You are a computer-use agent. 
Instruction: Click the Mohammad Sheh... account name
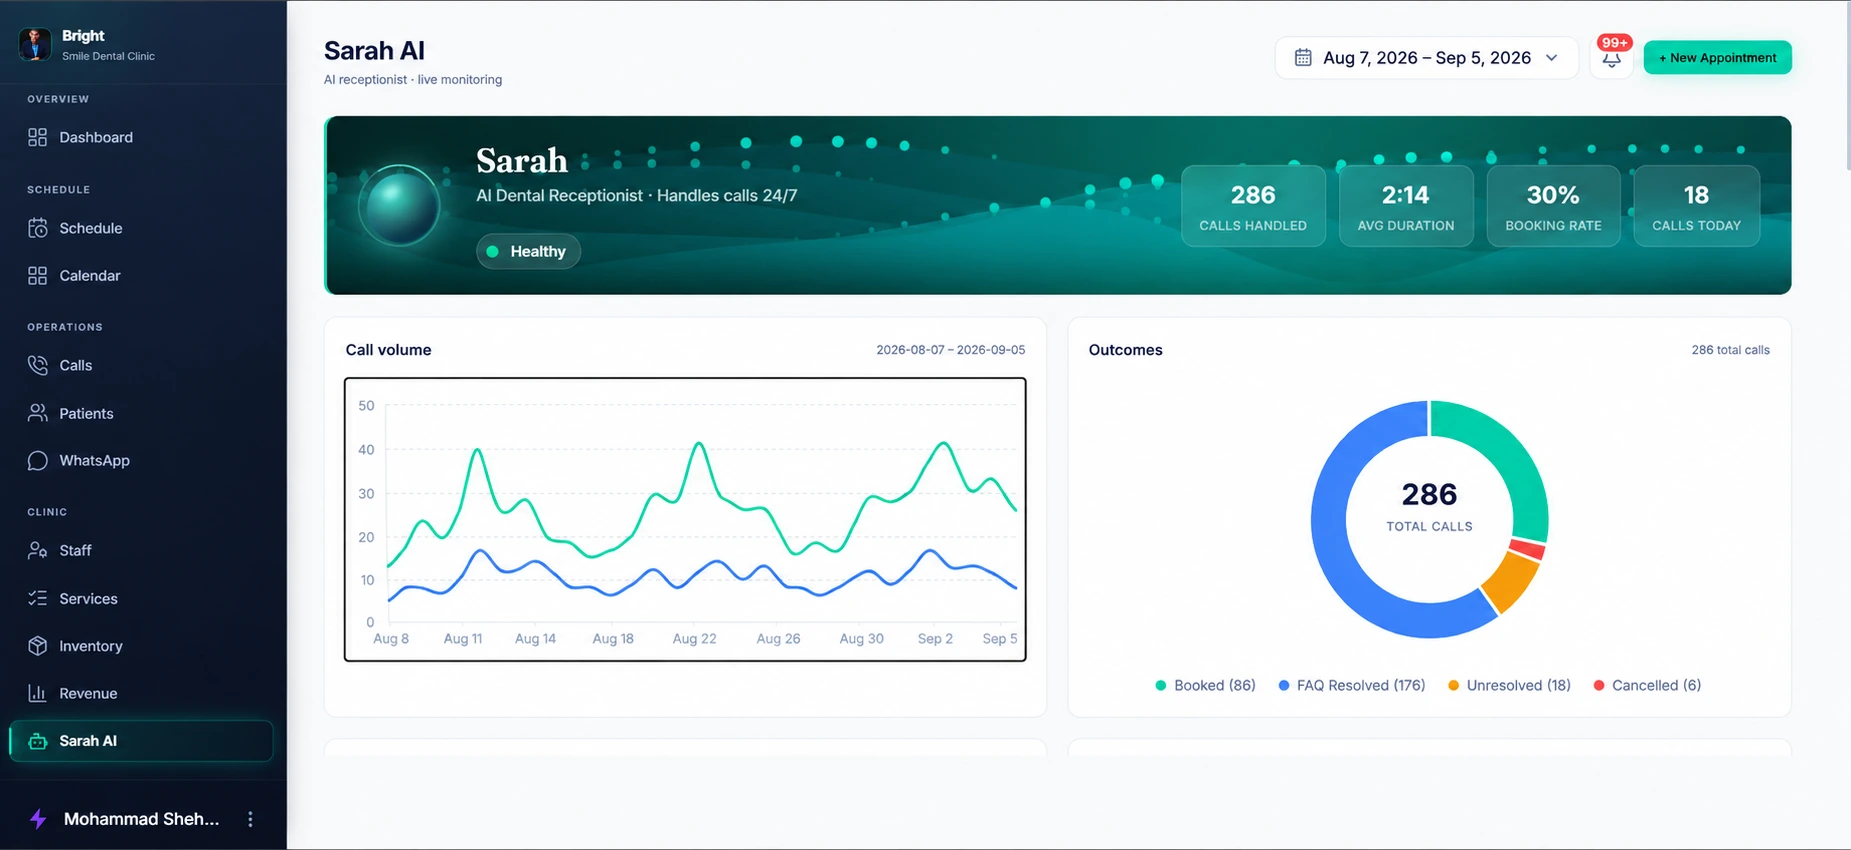(141, 819)
